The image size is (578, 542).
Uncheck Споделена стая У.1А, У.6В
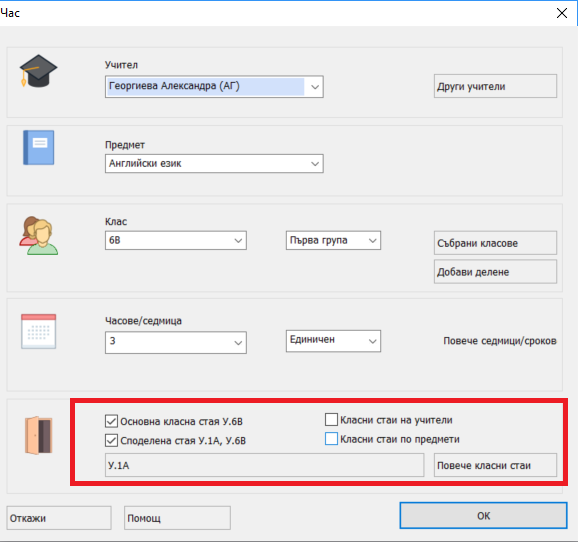coord(111,440)
